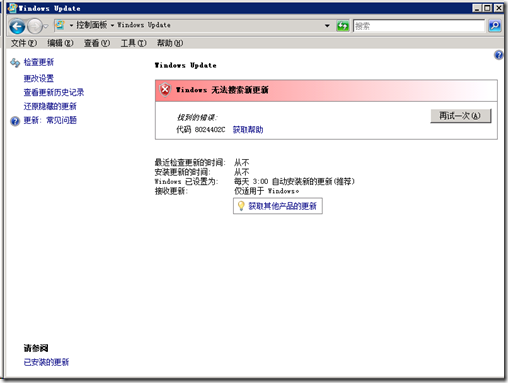Screen dimensions: 508x383
Task: Click the magnifier search icon
Action: [495, 26]
